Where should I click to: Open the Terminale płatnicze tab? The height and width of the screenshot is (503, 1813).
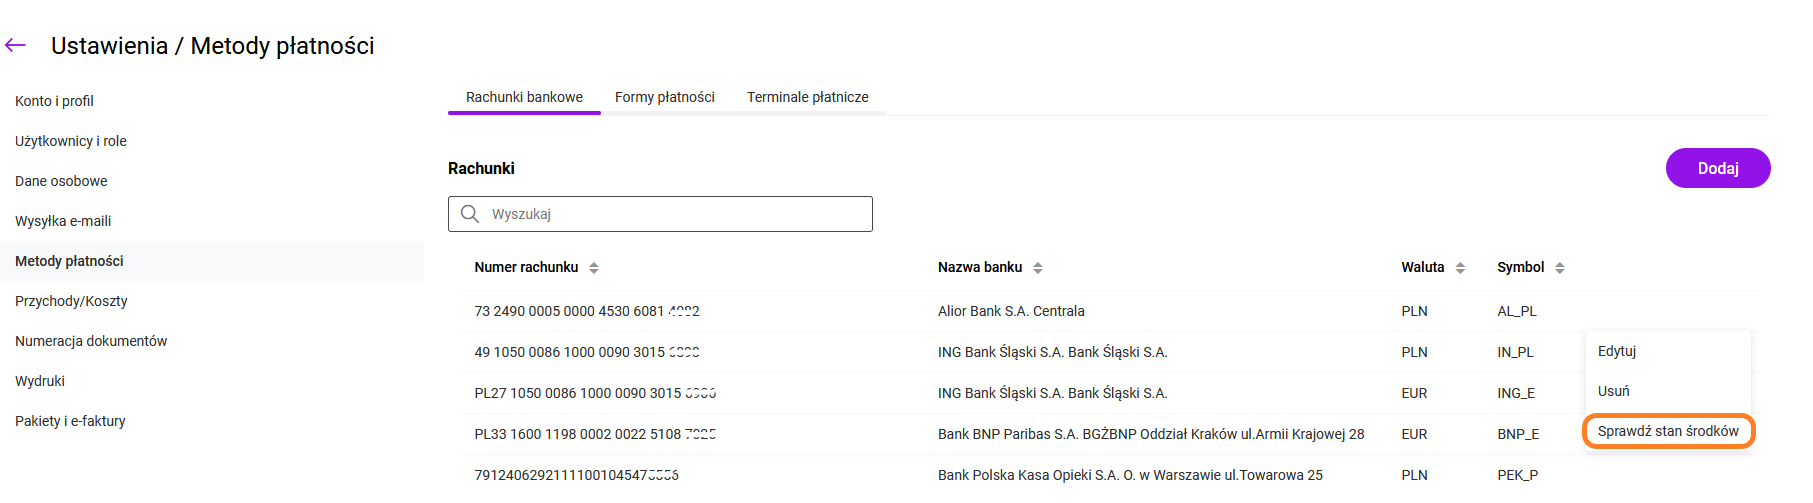(807, 97)
